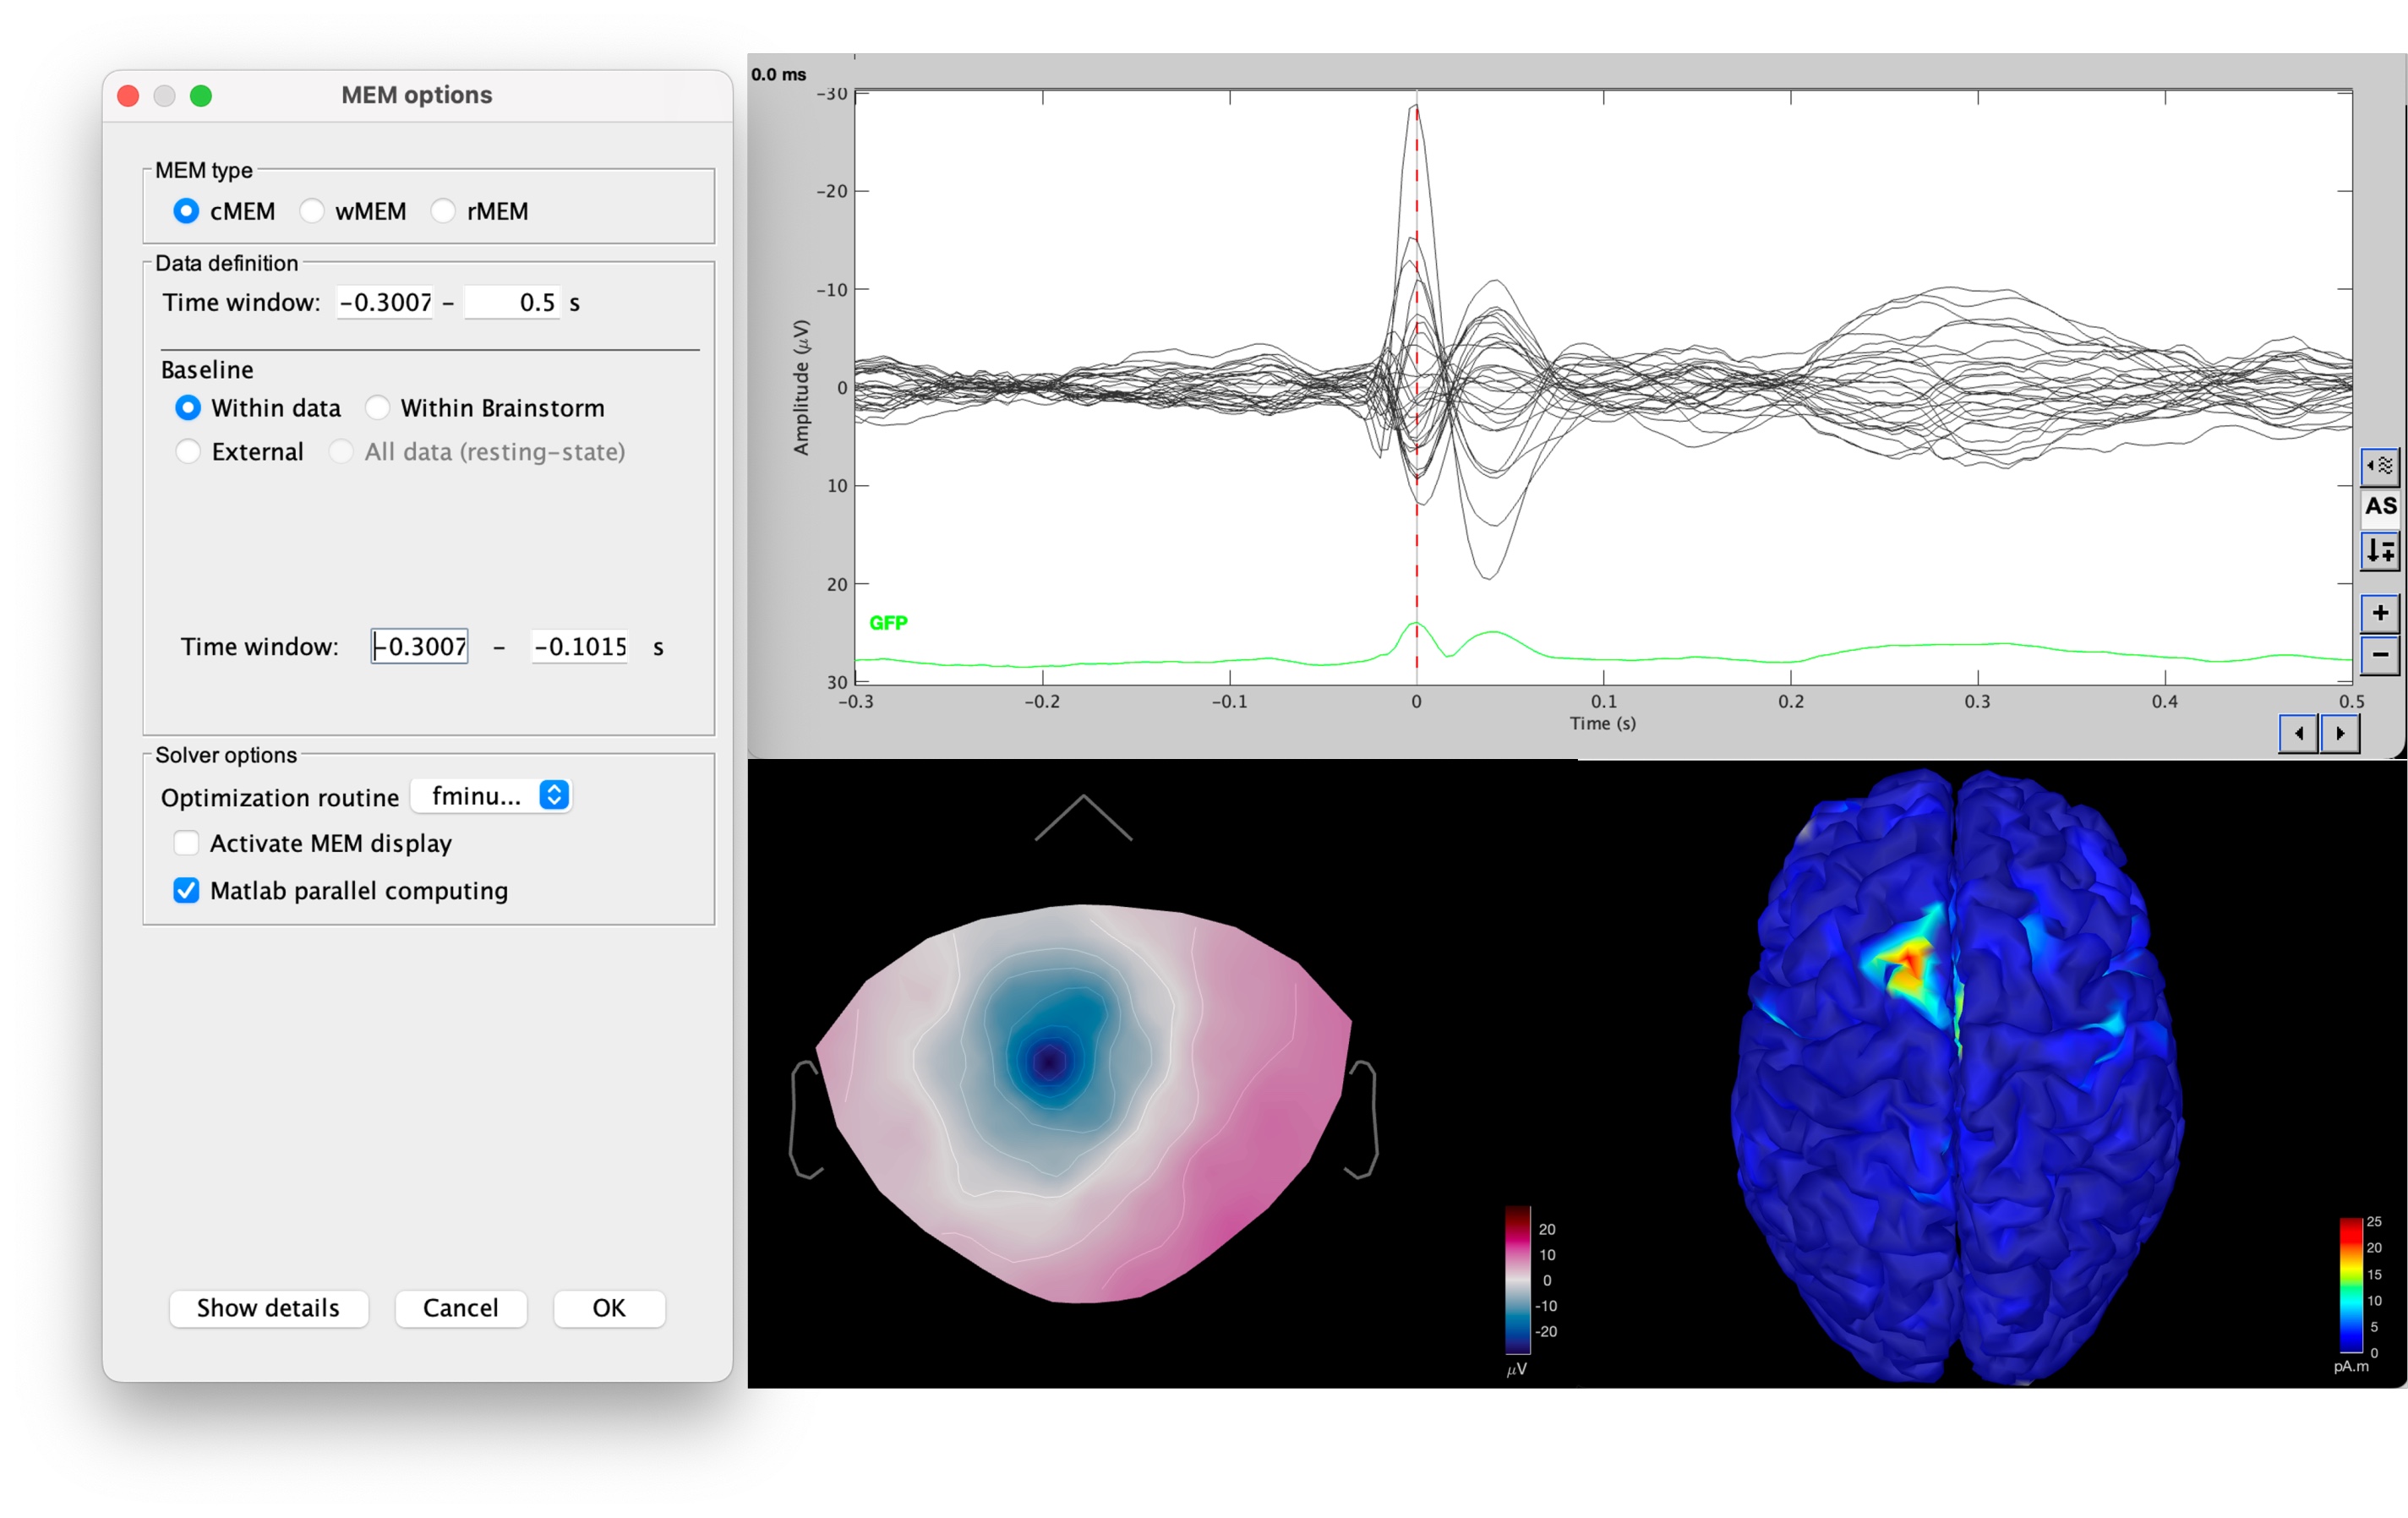This screenshot has height=1518, width=2408.
Task: Select External baseline option
Action: point(188,452)
